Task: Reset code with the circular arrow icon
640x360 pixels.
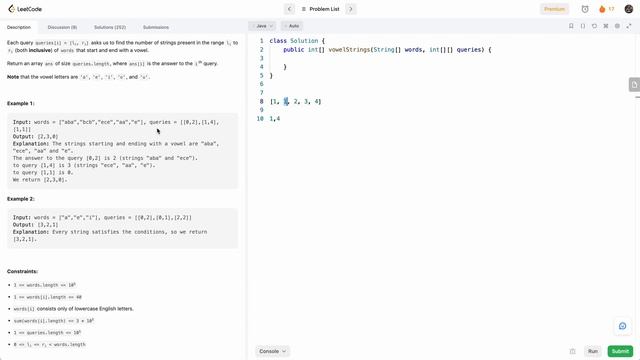Action: pos(594,26)
